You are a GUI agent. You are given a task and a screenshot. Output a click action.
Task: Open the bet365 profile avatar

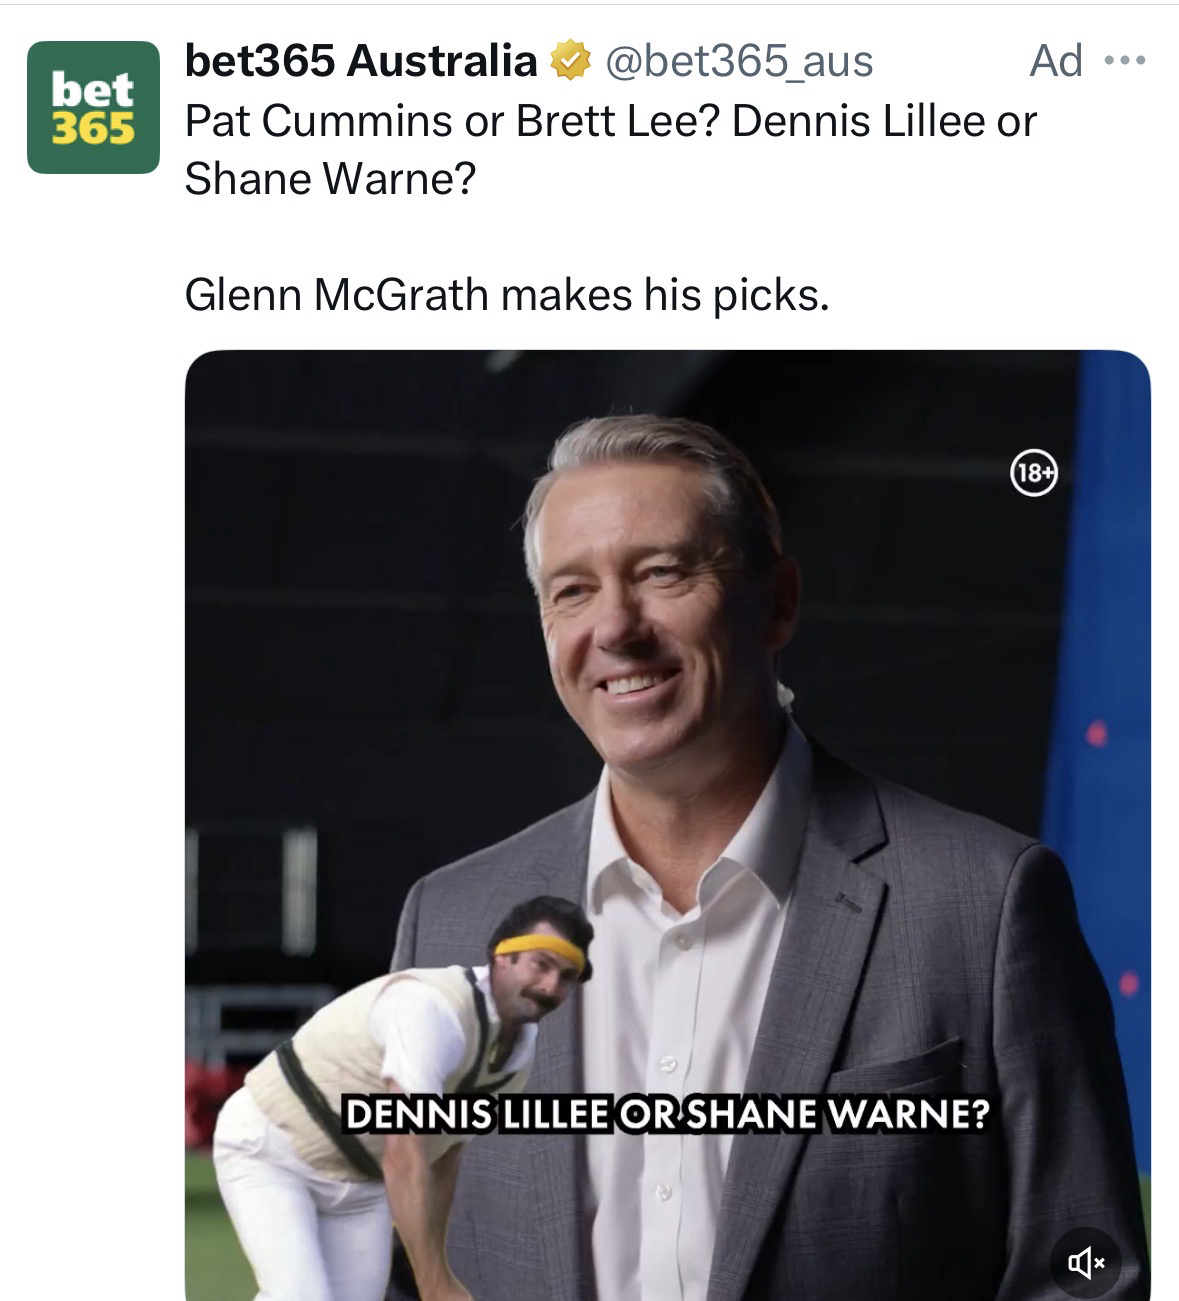coord(93,108)
